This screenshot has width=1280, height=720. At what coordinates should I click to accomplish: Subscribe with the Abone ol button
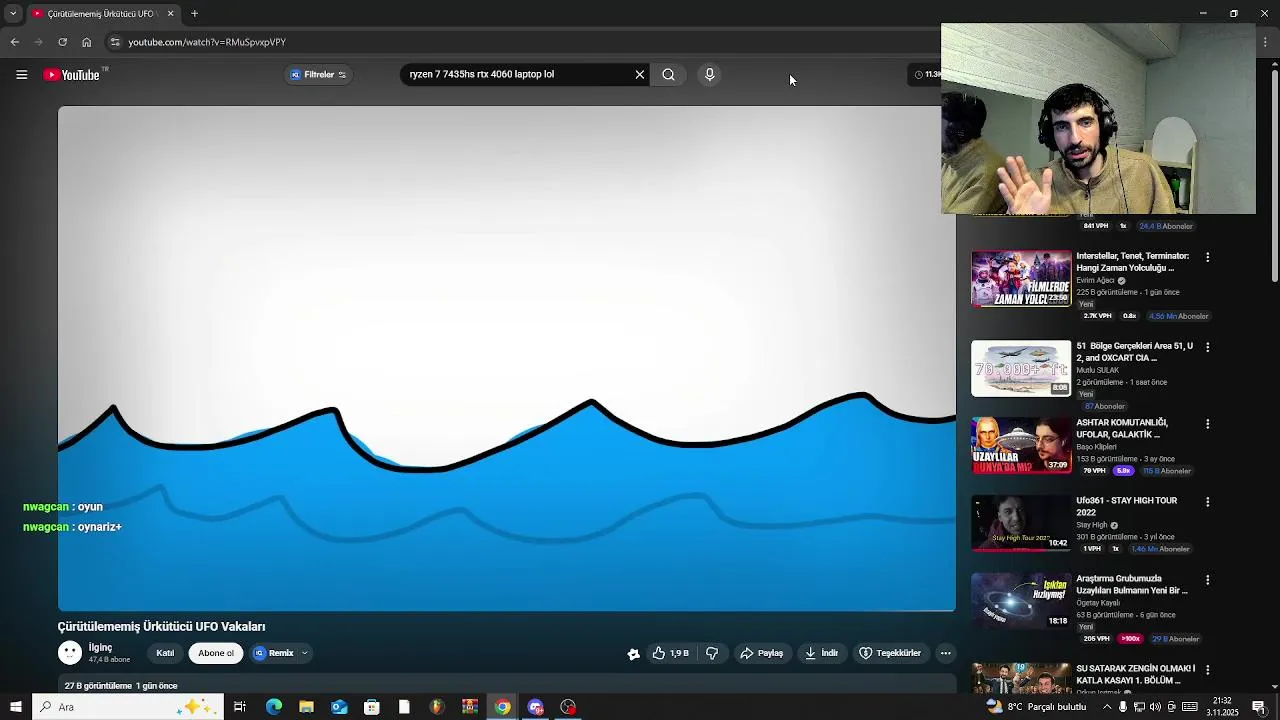pos(216,653)
